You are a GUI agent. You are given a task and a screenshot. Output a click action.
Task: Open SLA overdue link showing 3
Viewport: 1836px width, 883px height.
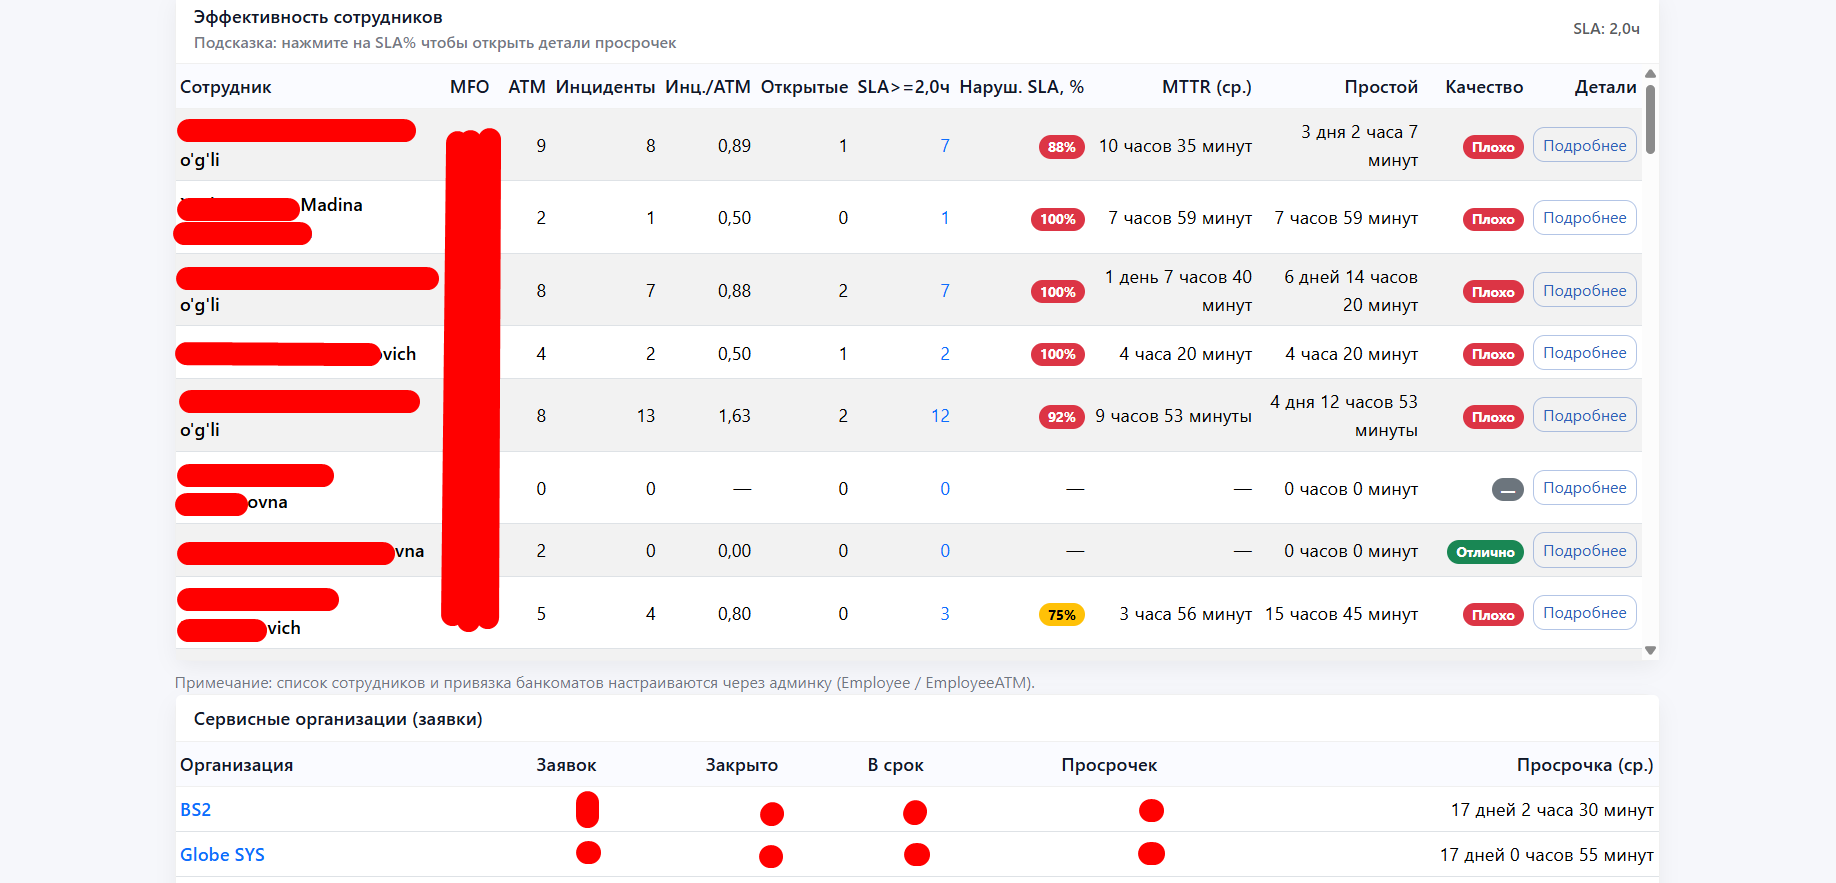[x=944, y=614]
